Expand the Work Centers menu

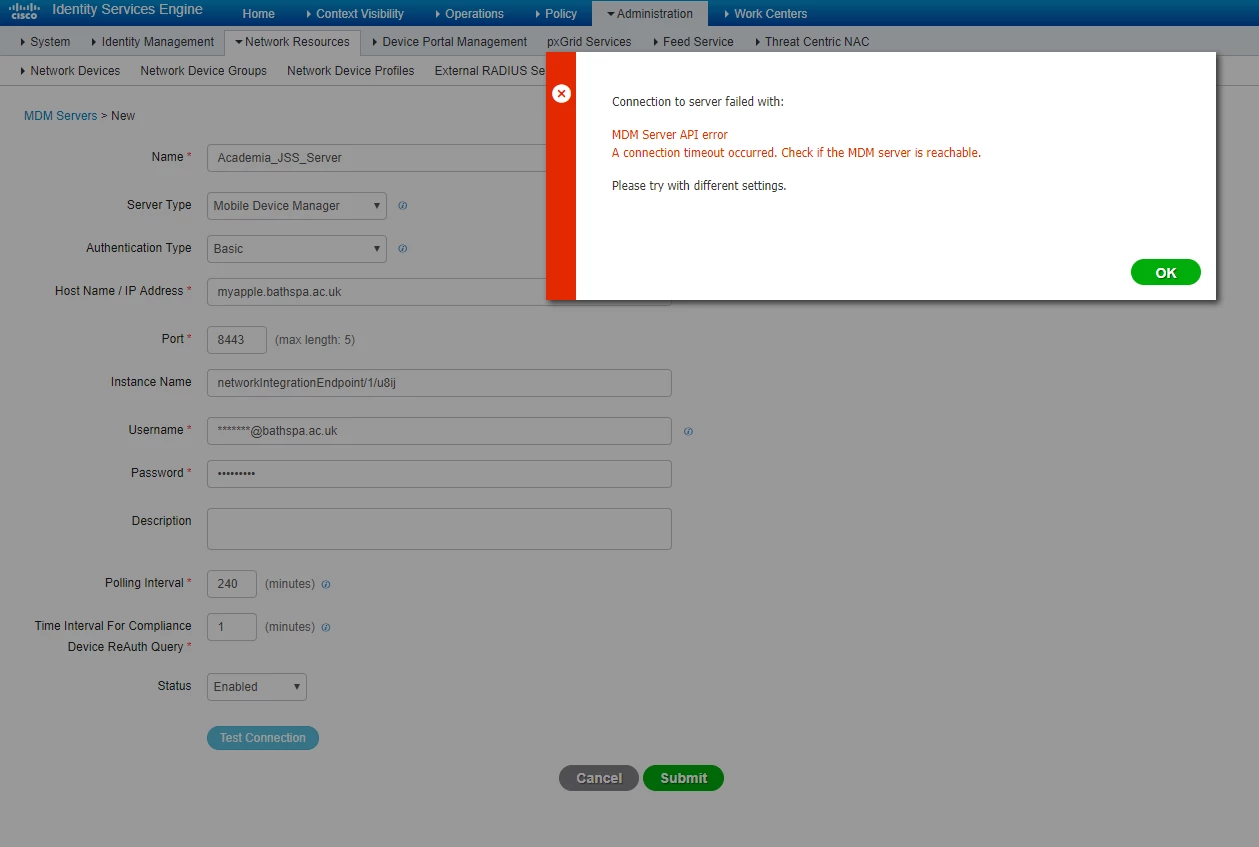[x=765, y=14]
